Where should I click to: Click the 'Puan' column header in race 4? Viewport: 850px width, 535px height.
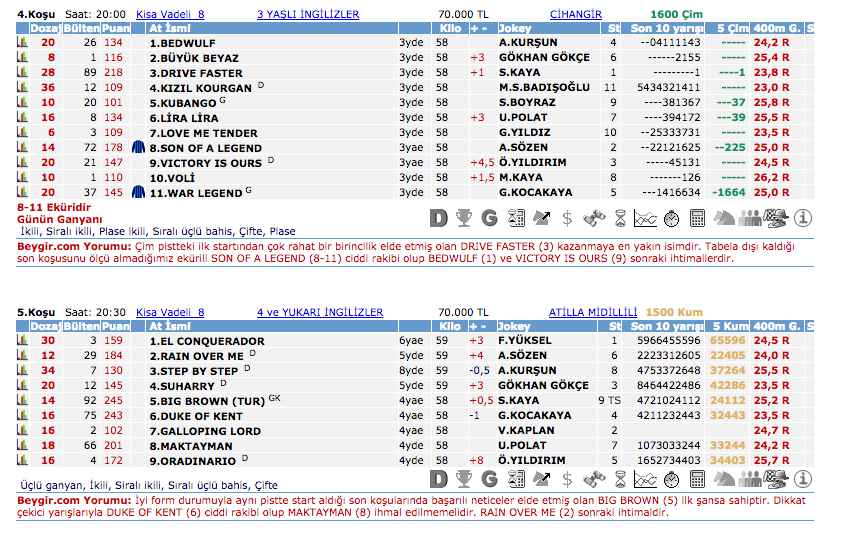tap(115, 29)
